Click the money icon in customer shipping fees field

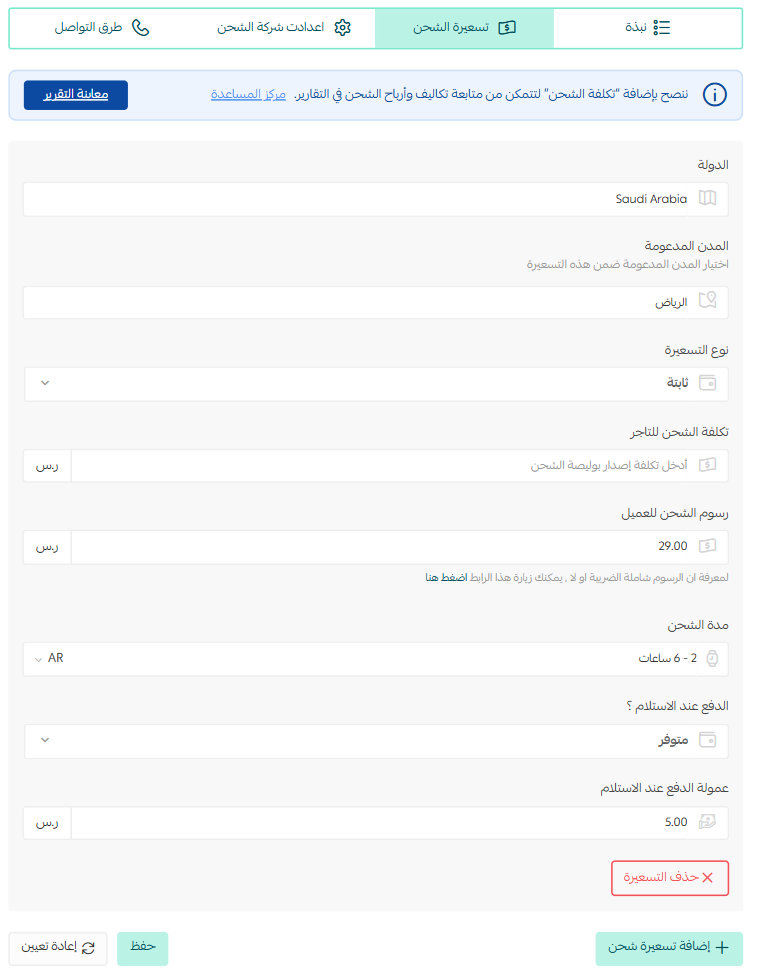(x=707, y=546)
